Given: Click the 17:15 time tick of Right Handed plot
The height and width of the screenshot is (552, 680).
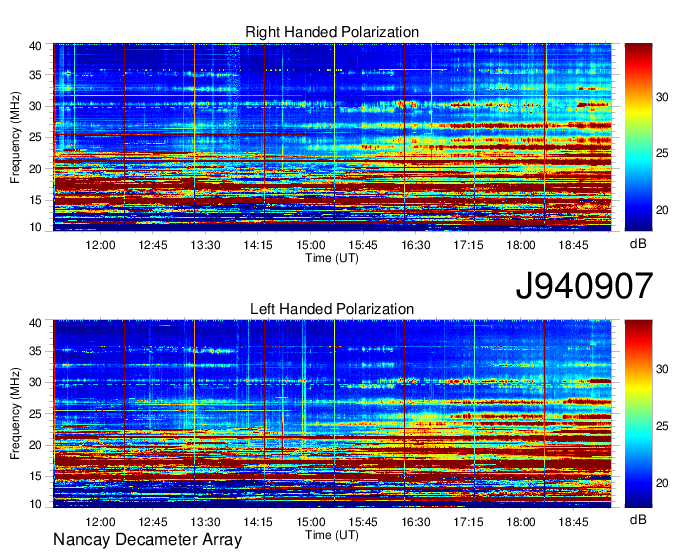Looking at the screenshot, I should [468, 245].
